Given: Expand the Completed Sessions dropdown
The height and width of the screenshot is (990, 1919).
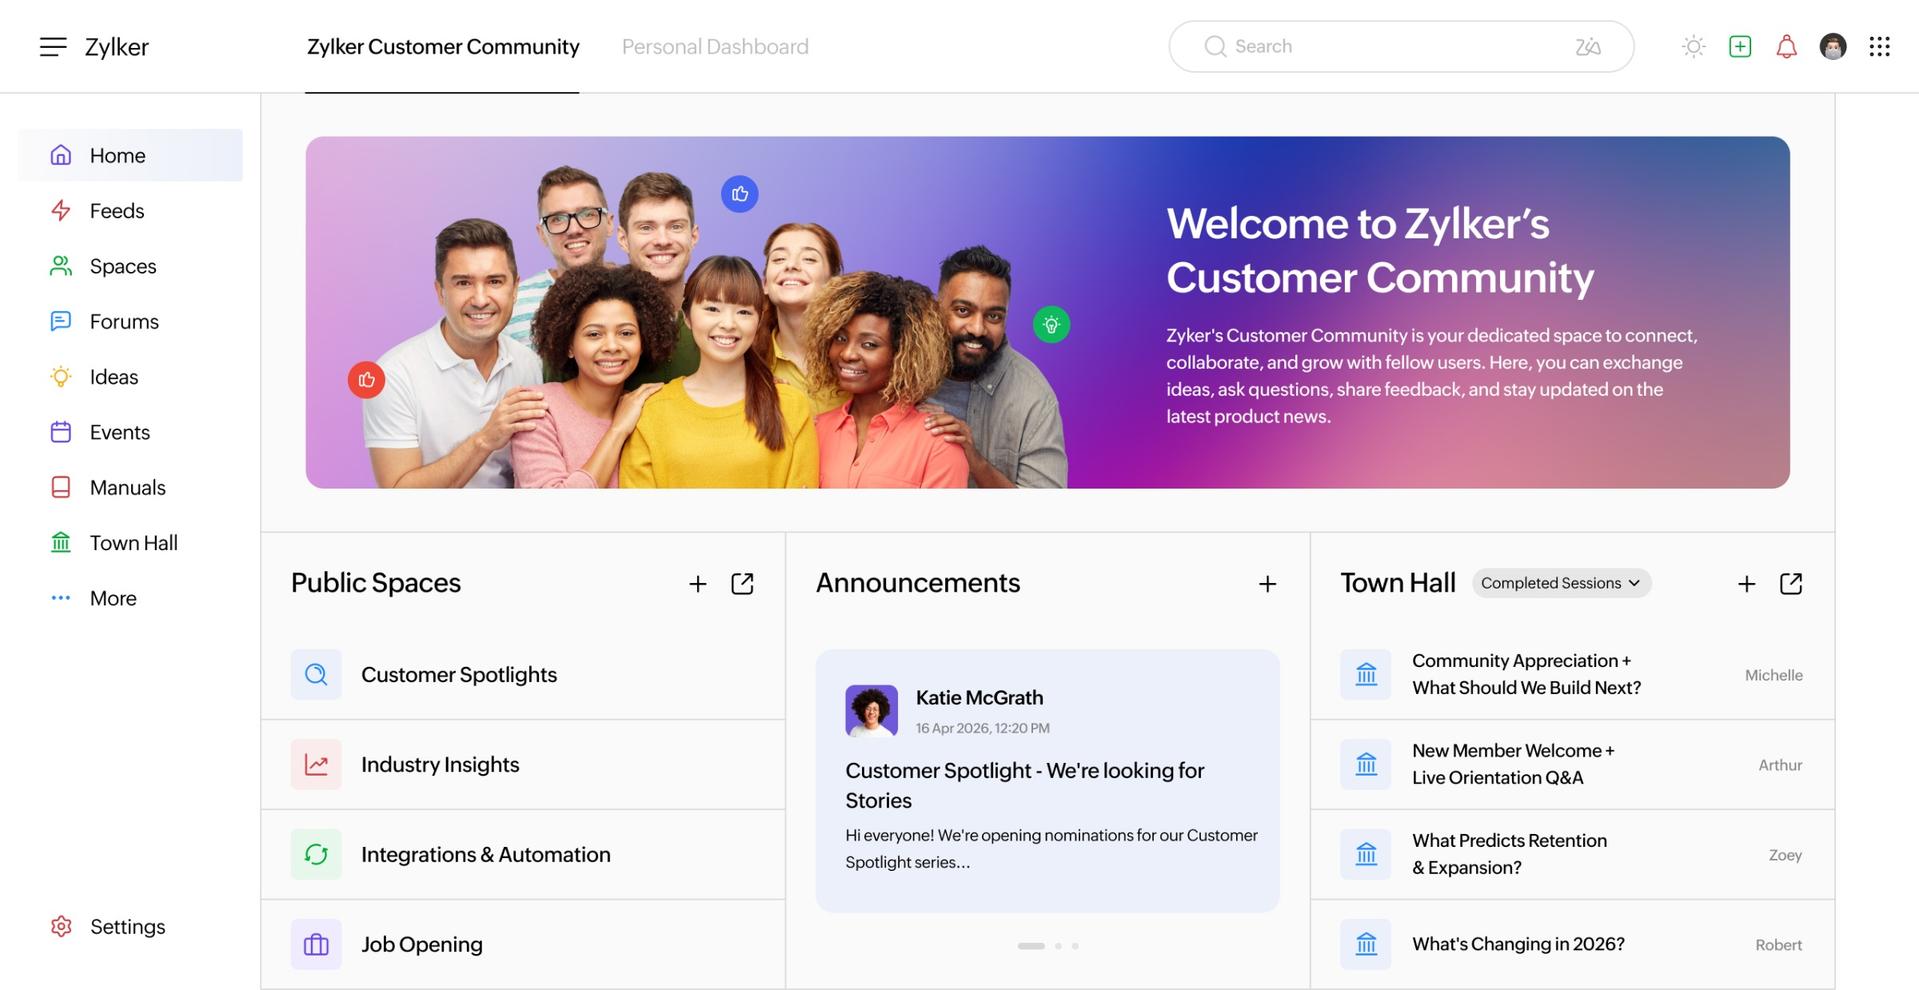Looking at the screenshot, I should coord(1561,583).
